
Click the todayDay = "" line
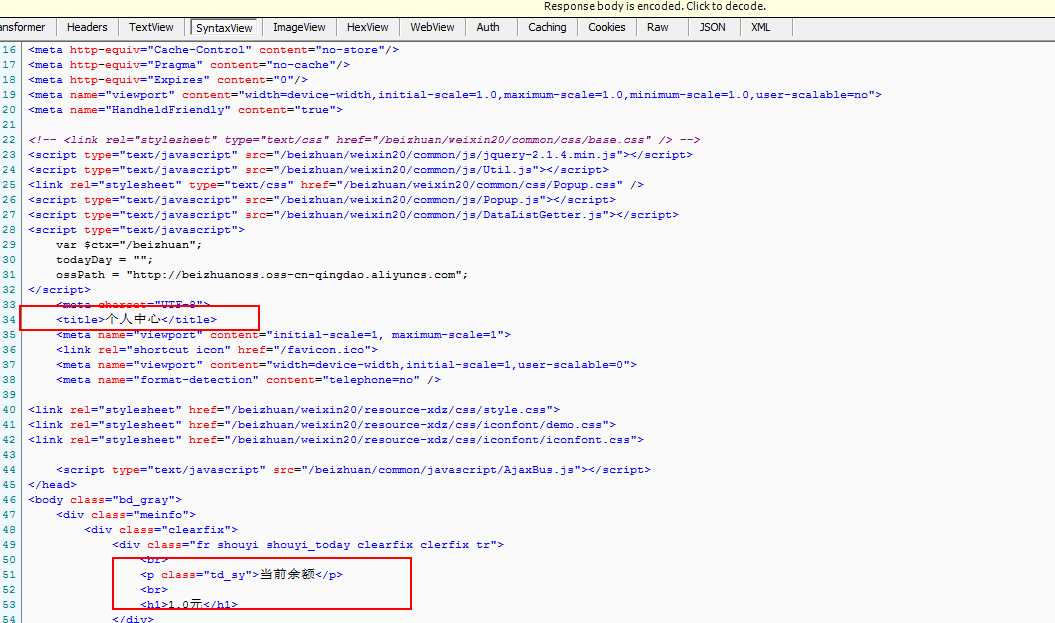coord(104,260)
